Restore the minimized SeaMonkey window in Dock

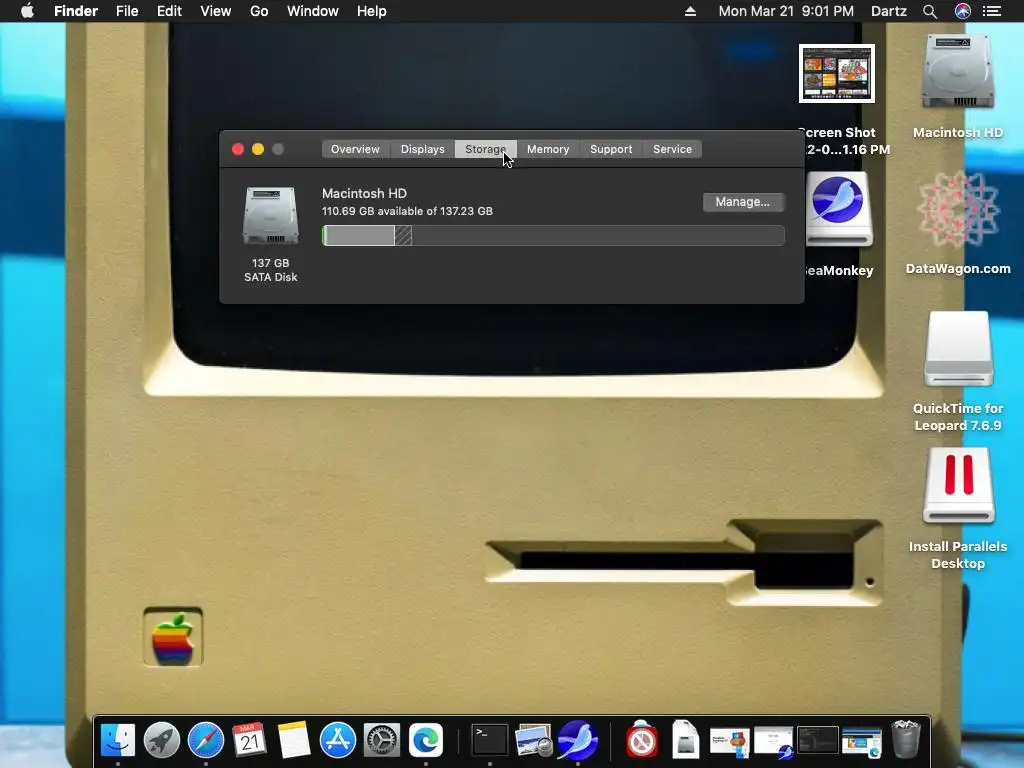pos(774,743)
